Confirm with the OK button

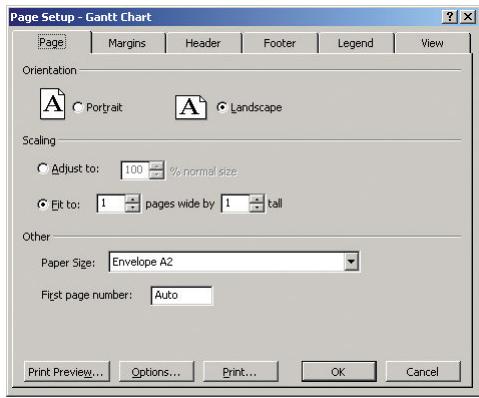(x=339, y=372)
